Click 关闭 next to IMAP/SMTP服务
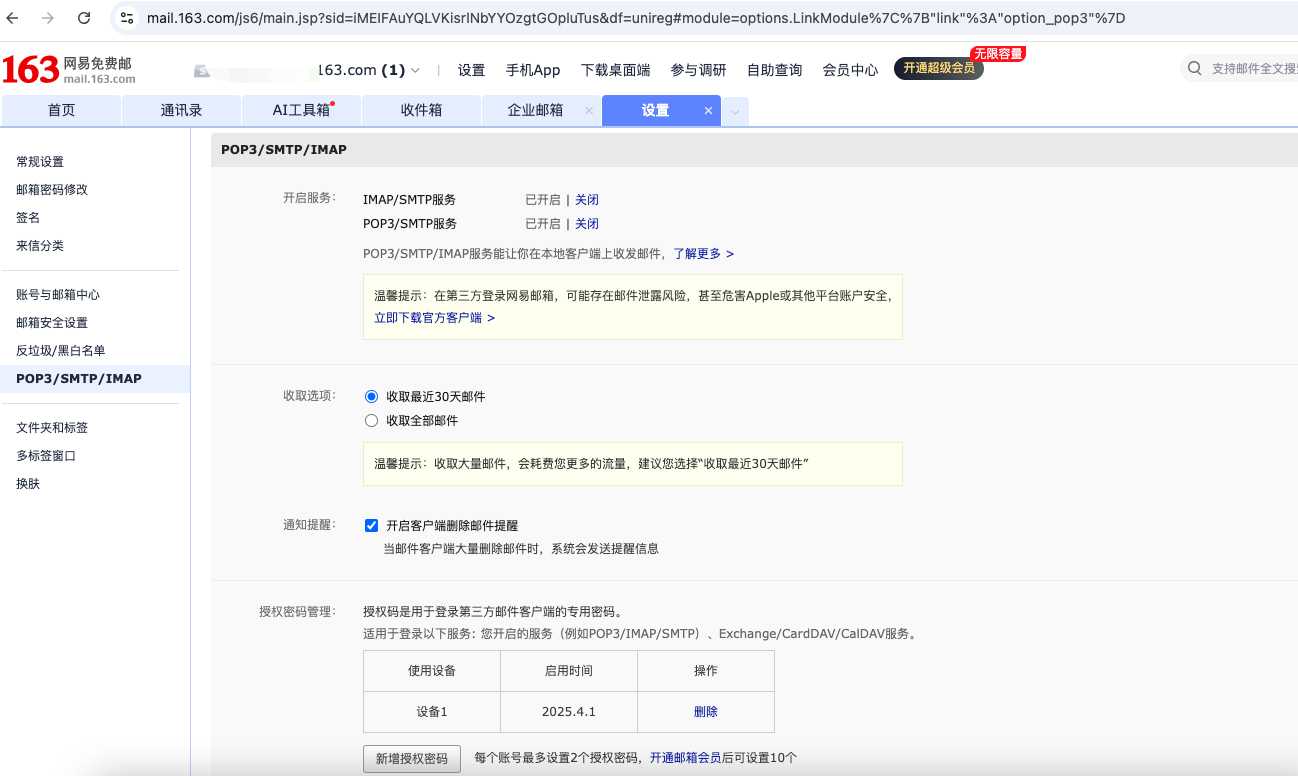This screenshot has width=1298, height=776. coord(587,200)
